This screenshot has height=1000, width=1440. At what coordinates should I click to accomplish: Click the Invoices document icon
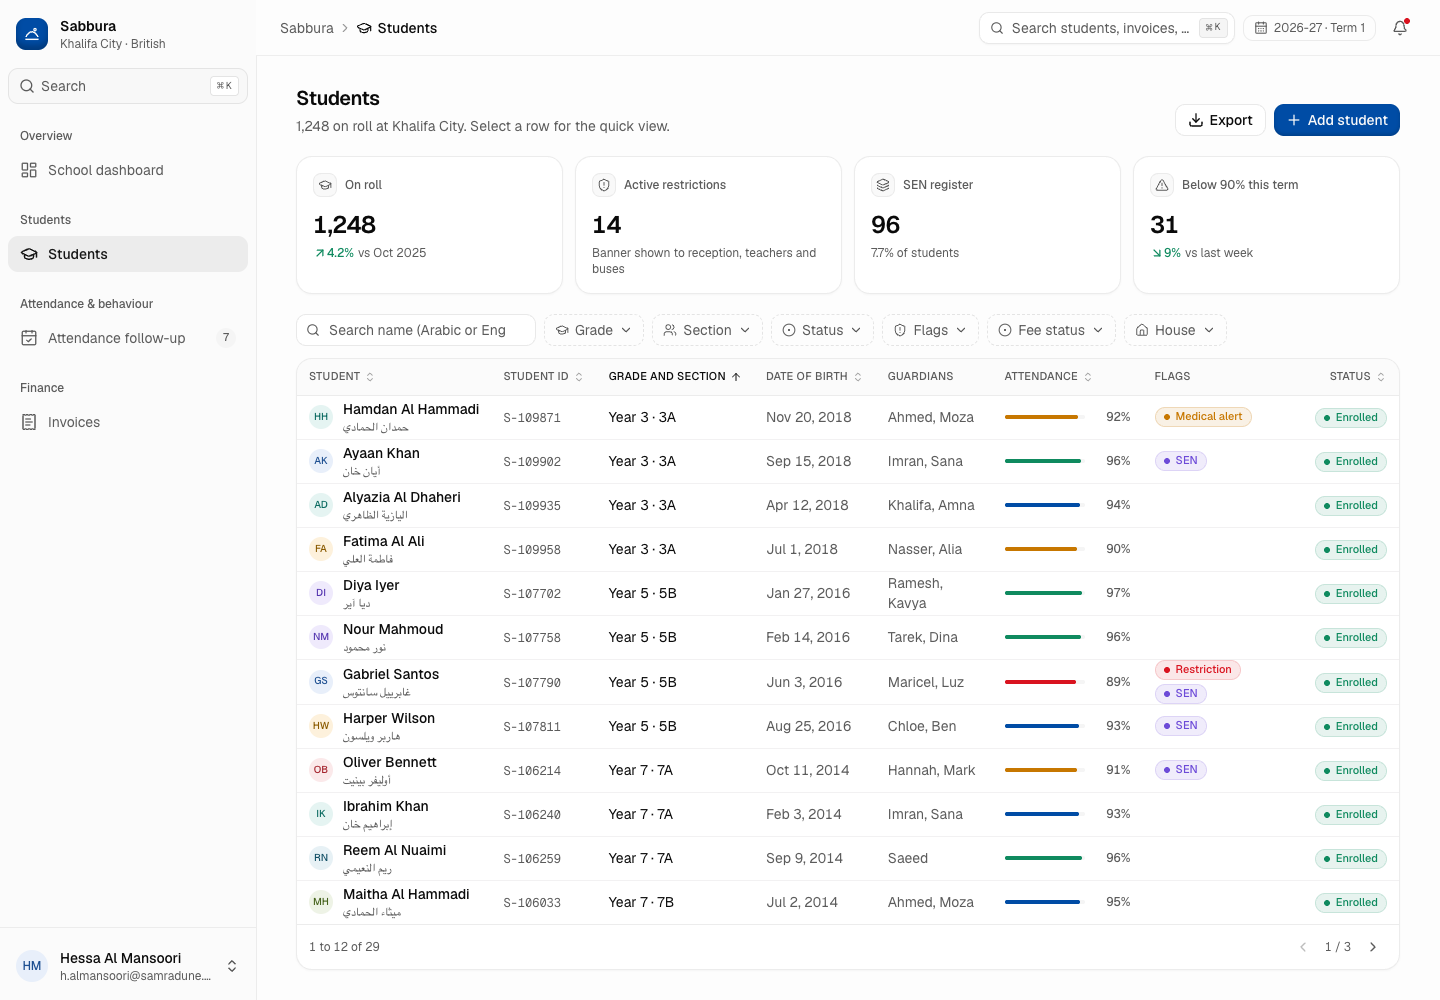pyautogui.click(x=29, y=422)
